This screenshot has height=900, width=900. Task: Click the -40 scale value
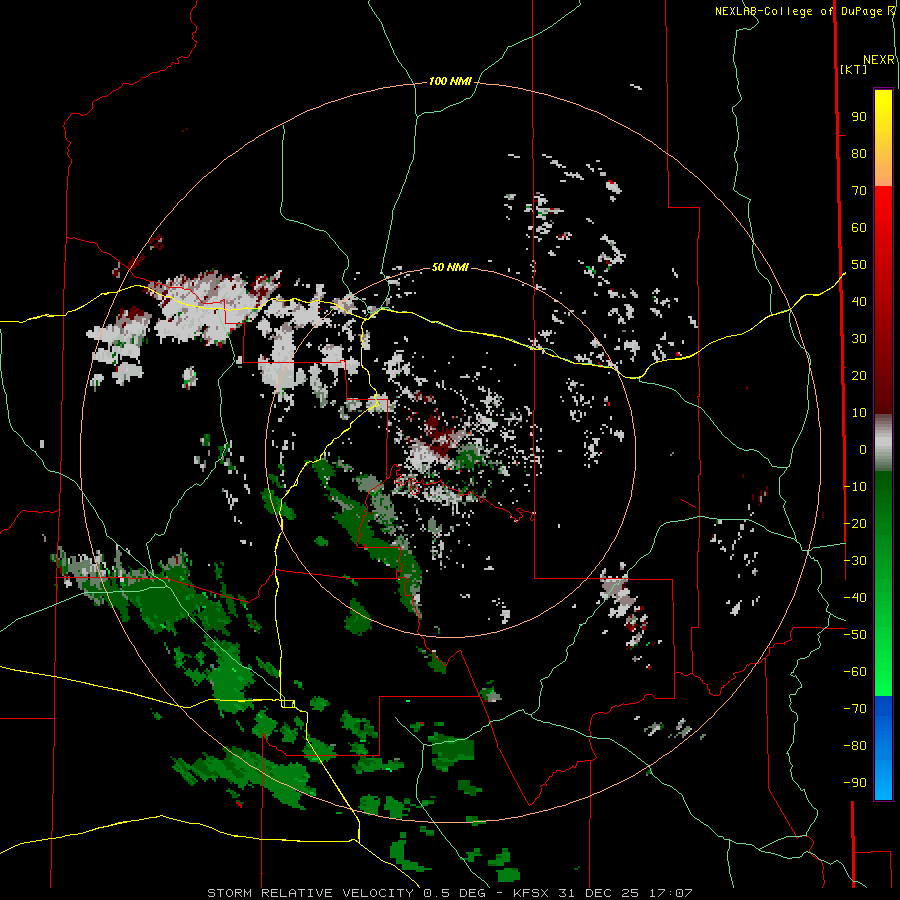click(855, 598)
